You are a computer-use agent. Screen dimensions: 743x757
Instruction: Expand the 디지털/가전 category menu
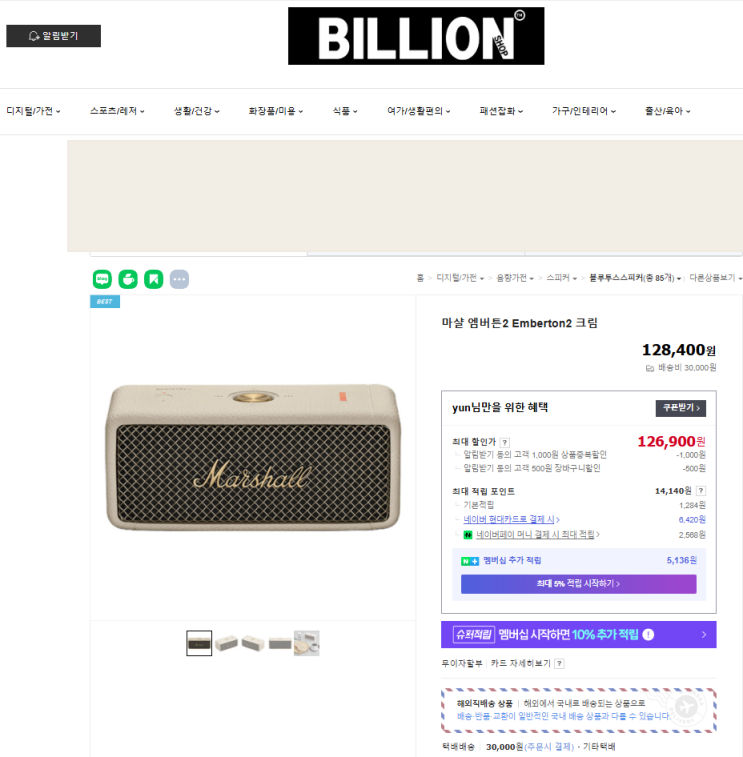(x=33, y=111)
